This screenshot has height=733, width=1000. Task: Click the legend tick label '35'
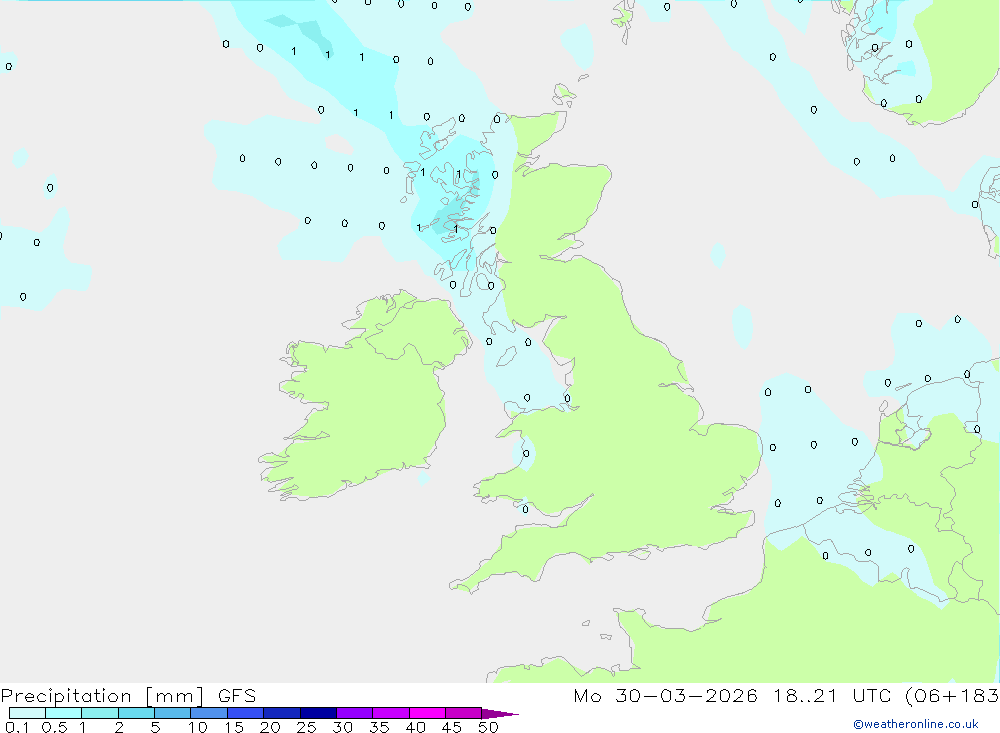(x=379, y=727)
